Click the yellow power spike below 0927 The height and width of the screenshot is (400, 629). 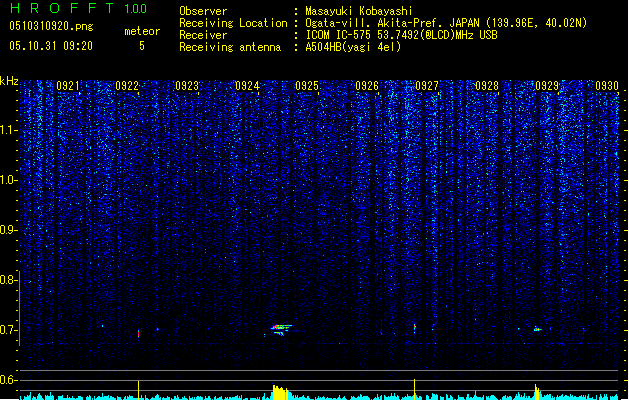[414, 389]
